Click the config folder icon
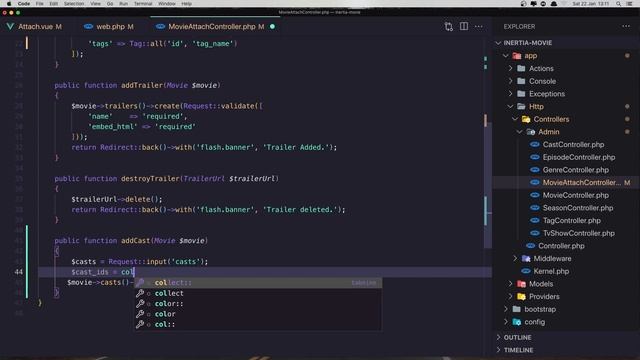 [x=517, y=322]
